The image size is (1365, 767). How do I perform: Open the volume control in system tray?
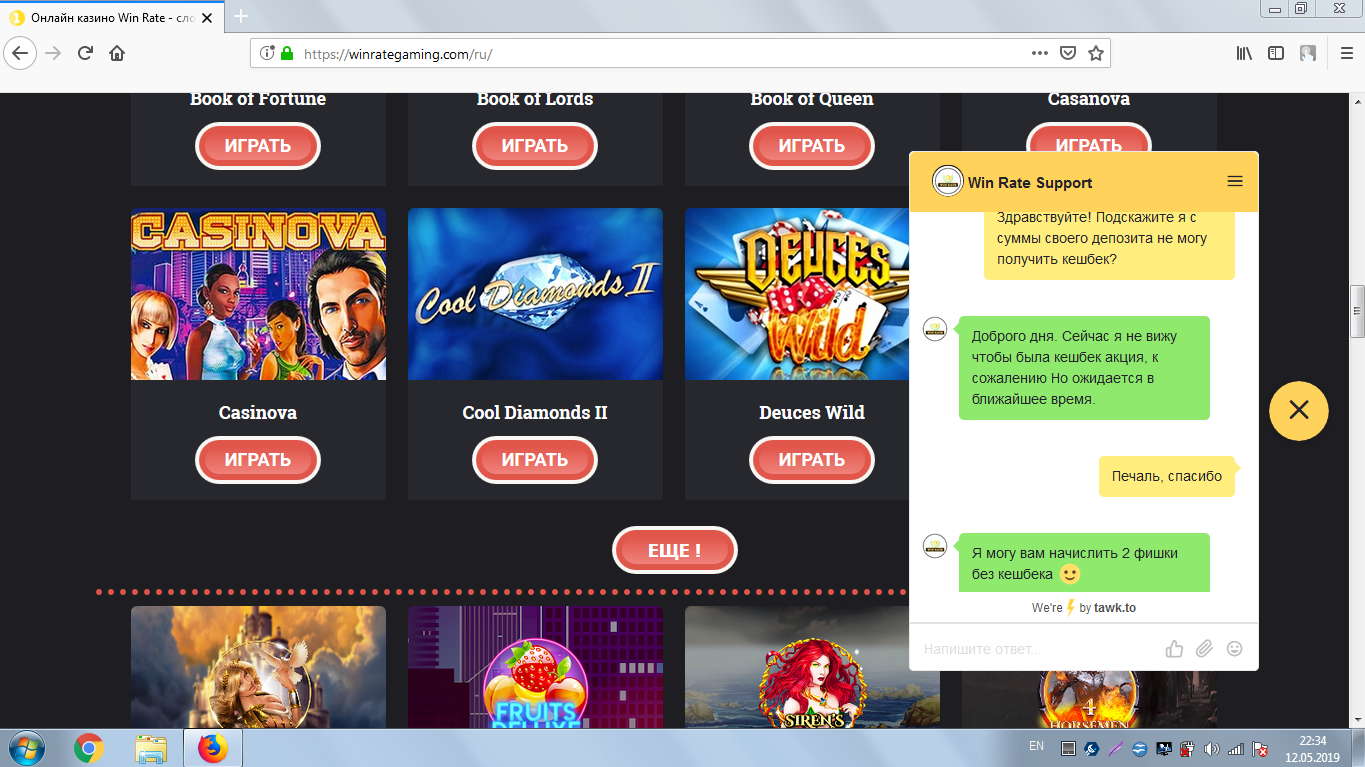(x=1212, y=748)
